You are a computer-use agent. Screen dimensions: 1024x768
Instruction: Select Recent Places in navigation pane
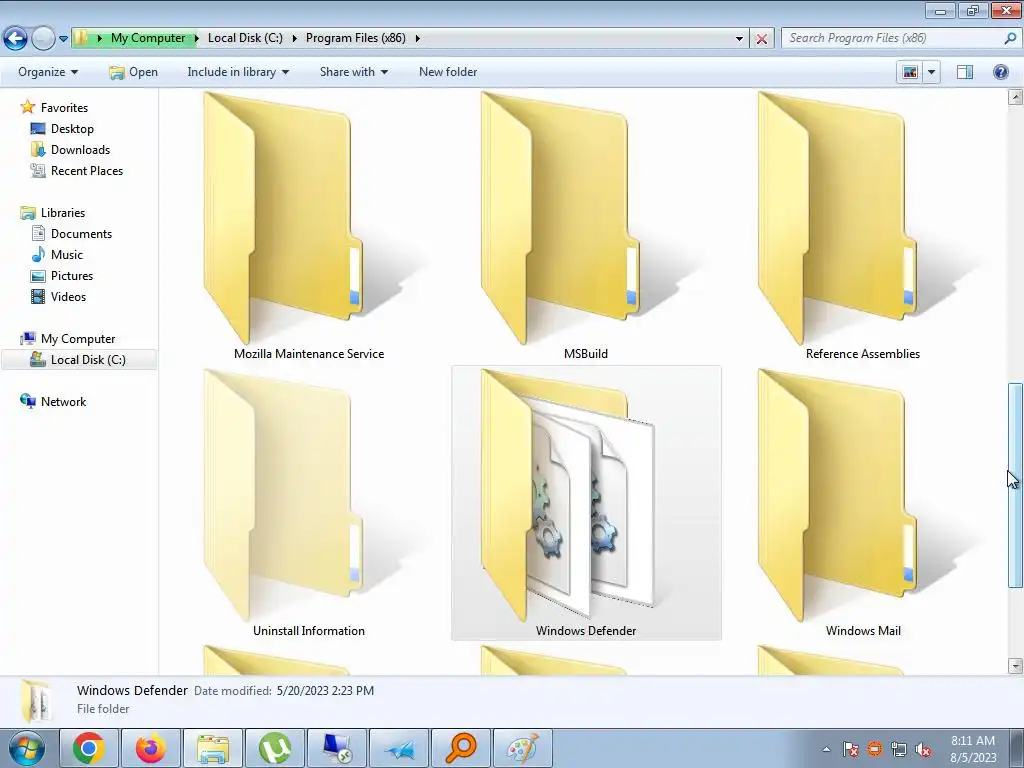tap(86, 170)
